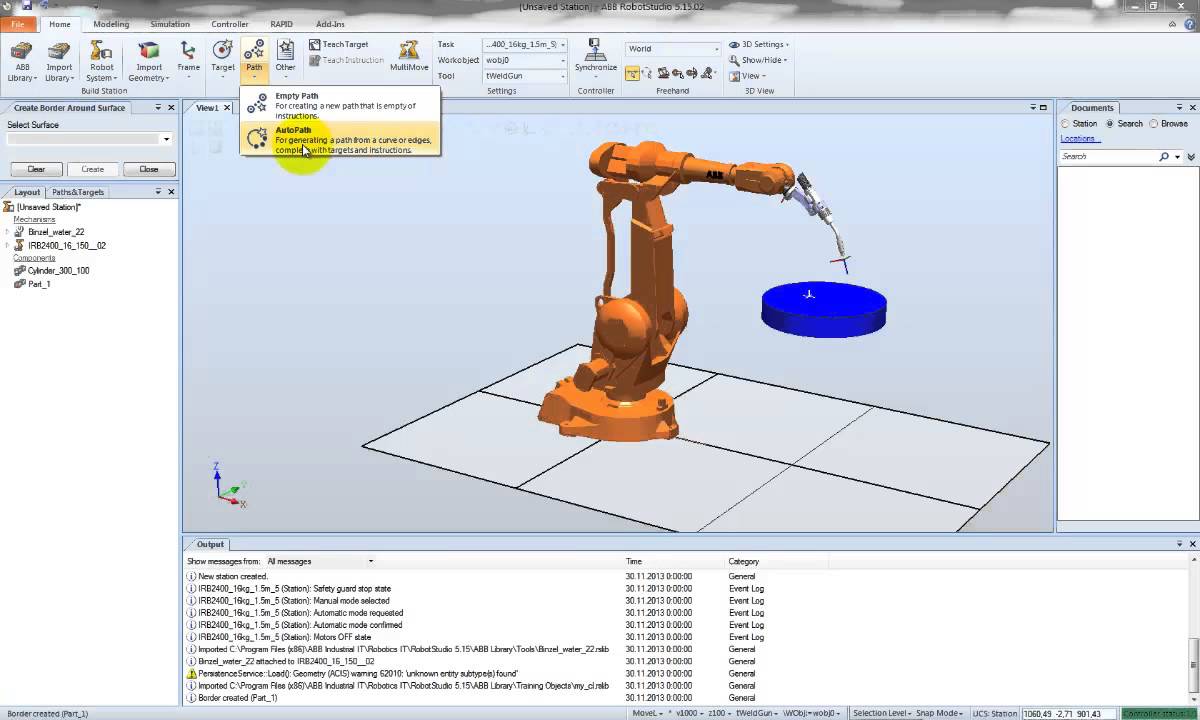Switch to the RAPID tab

pyautogui.click(x=282, y=24)
